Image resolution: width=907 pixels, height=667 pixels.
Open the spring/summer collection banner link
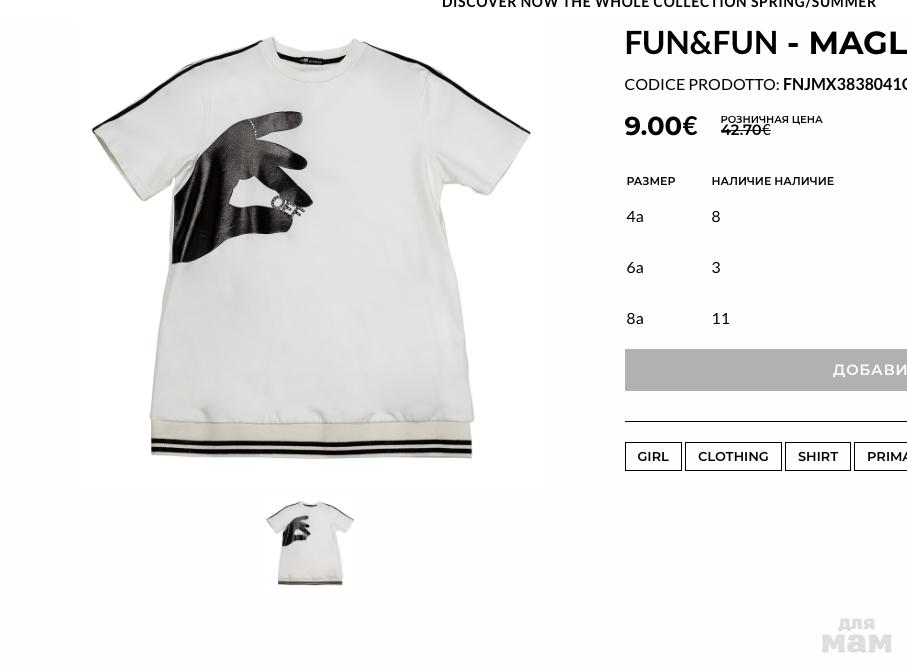point(659,3)
